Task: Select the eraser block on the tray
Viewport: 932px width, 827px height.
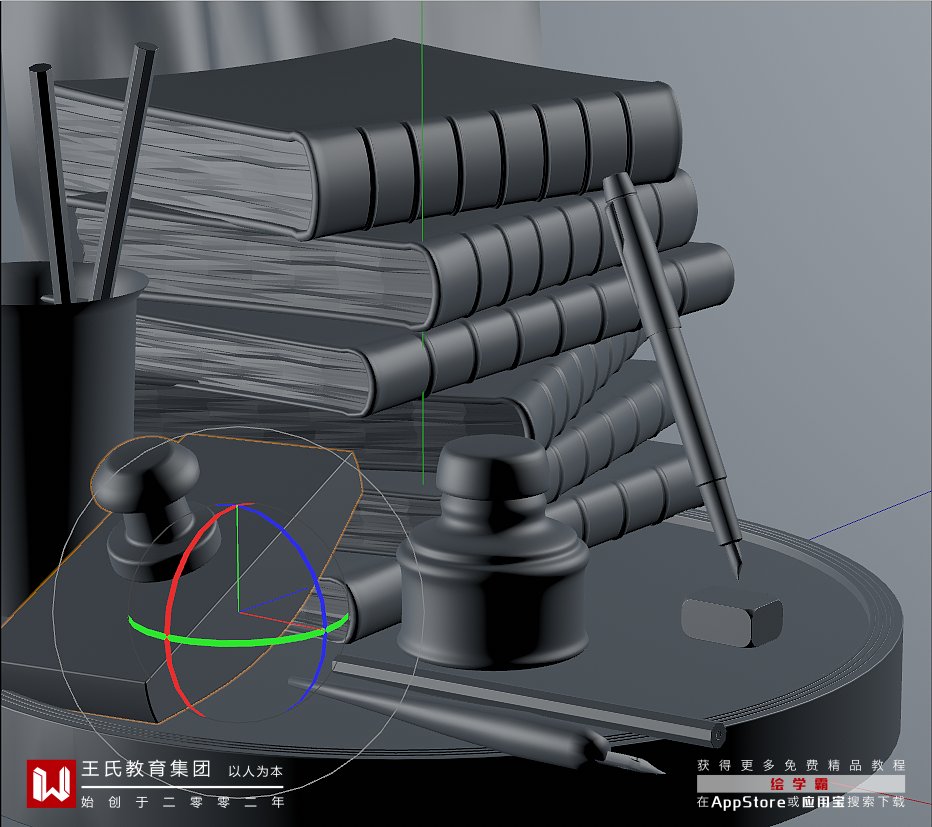Action: [x=732, y=618]
